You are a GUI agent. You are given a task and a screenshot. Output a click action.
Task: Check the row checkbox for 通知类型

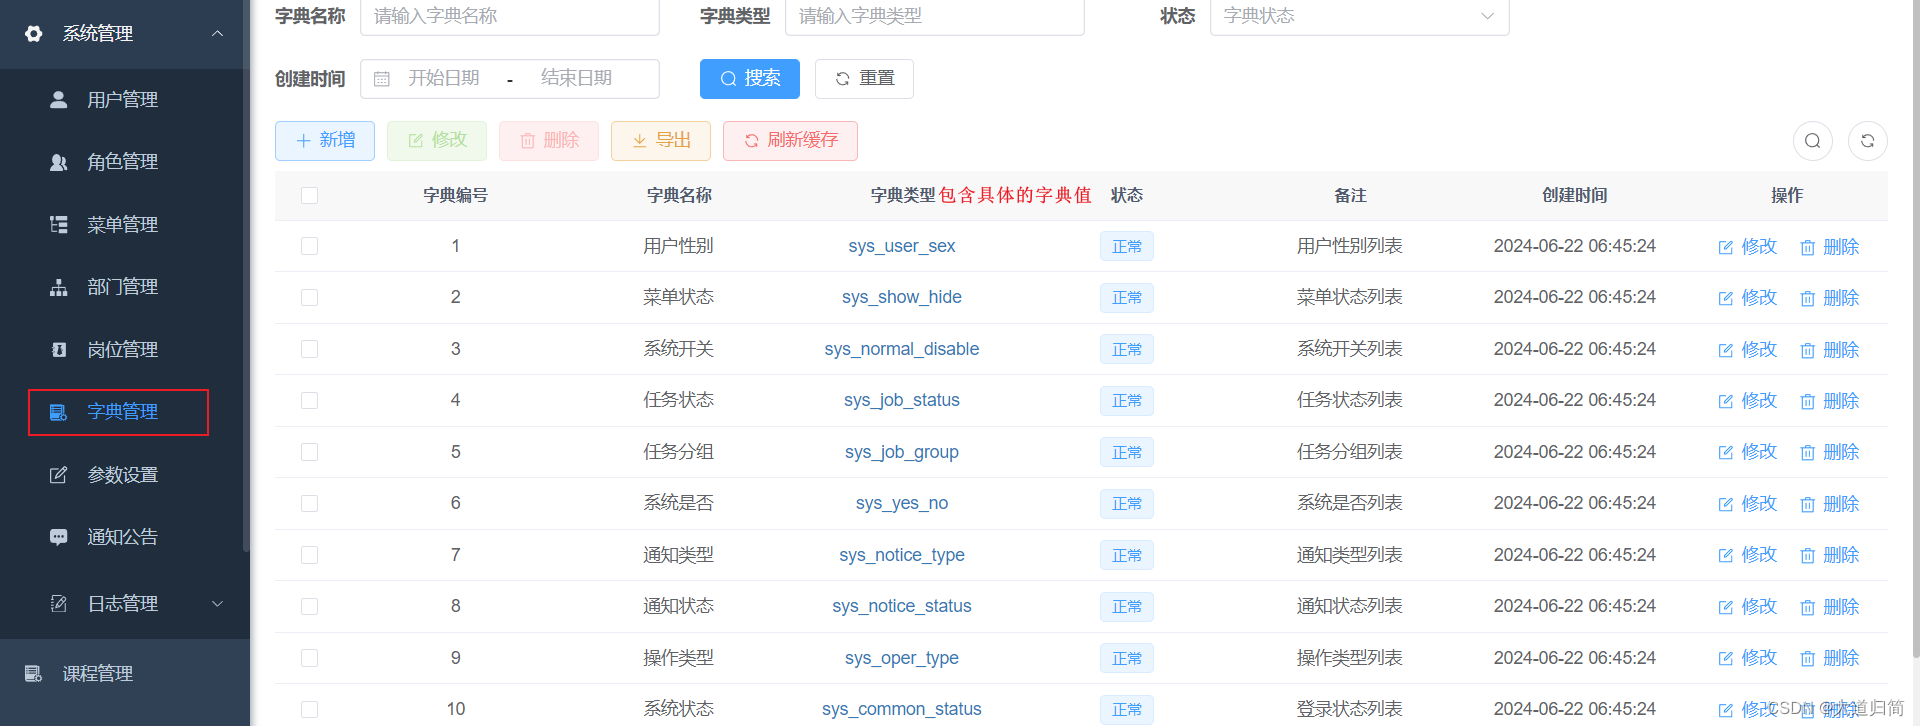click(x=309, y=555)
